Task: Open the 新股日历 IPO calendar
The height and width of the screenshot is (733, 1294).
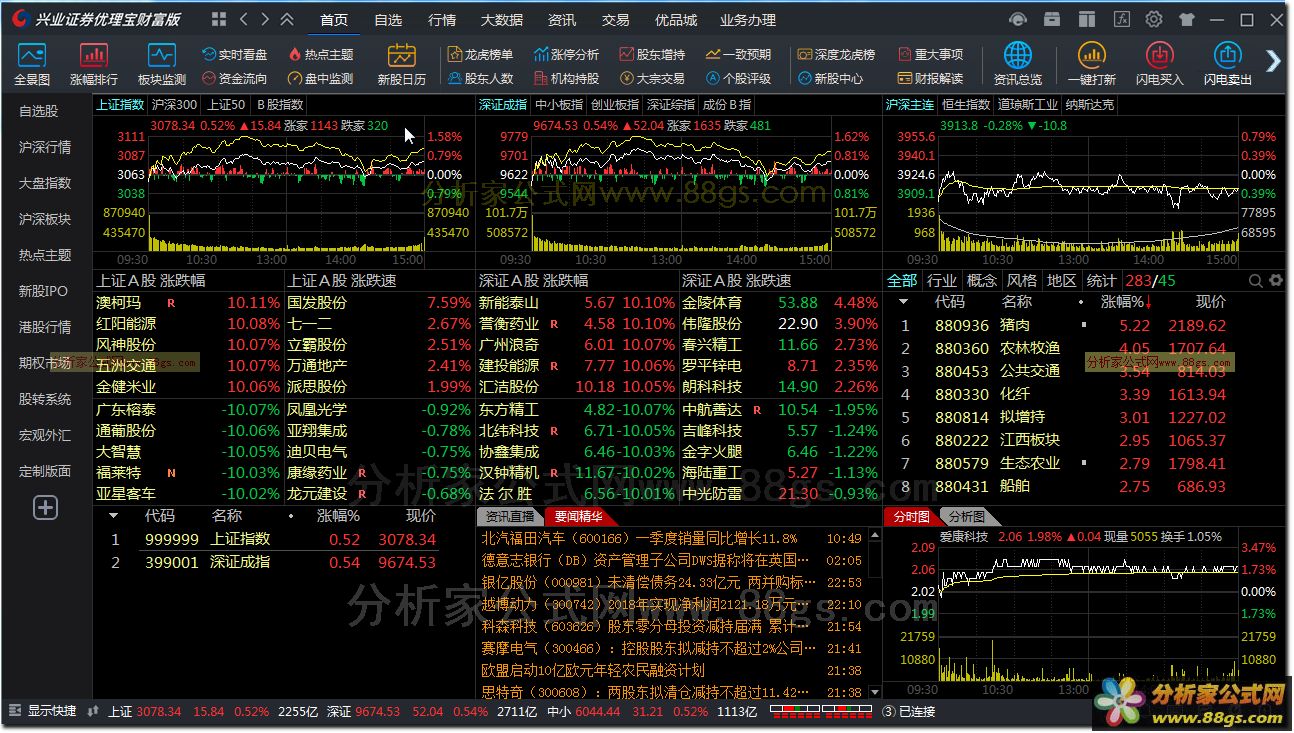Action: [x=401, y=65]
